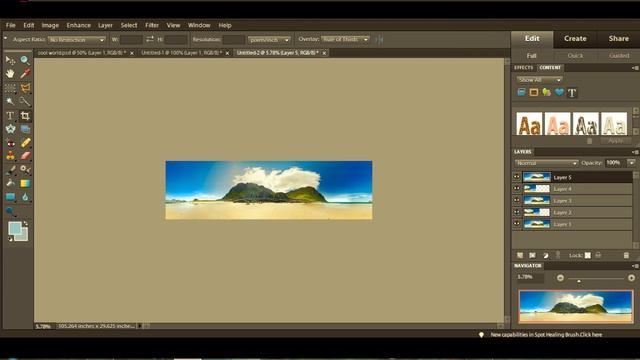Open the resolution units dropdown
Image resolution: width=640 pixels, height=360 pixels.
point(269,40)
